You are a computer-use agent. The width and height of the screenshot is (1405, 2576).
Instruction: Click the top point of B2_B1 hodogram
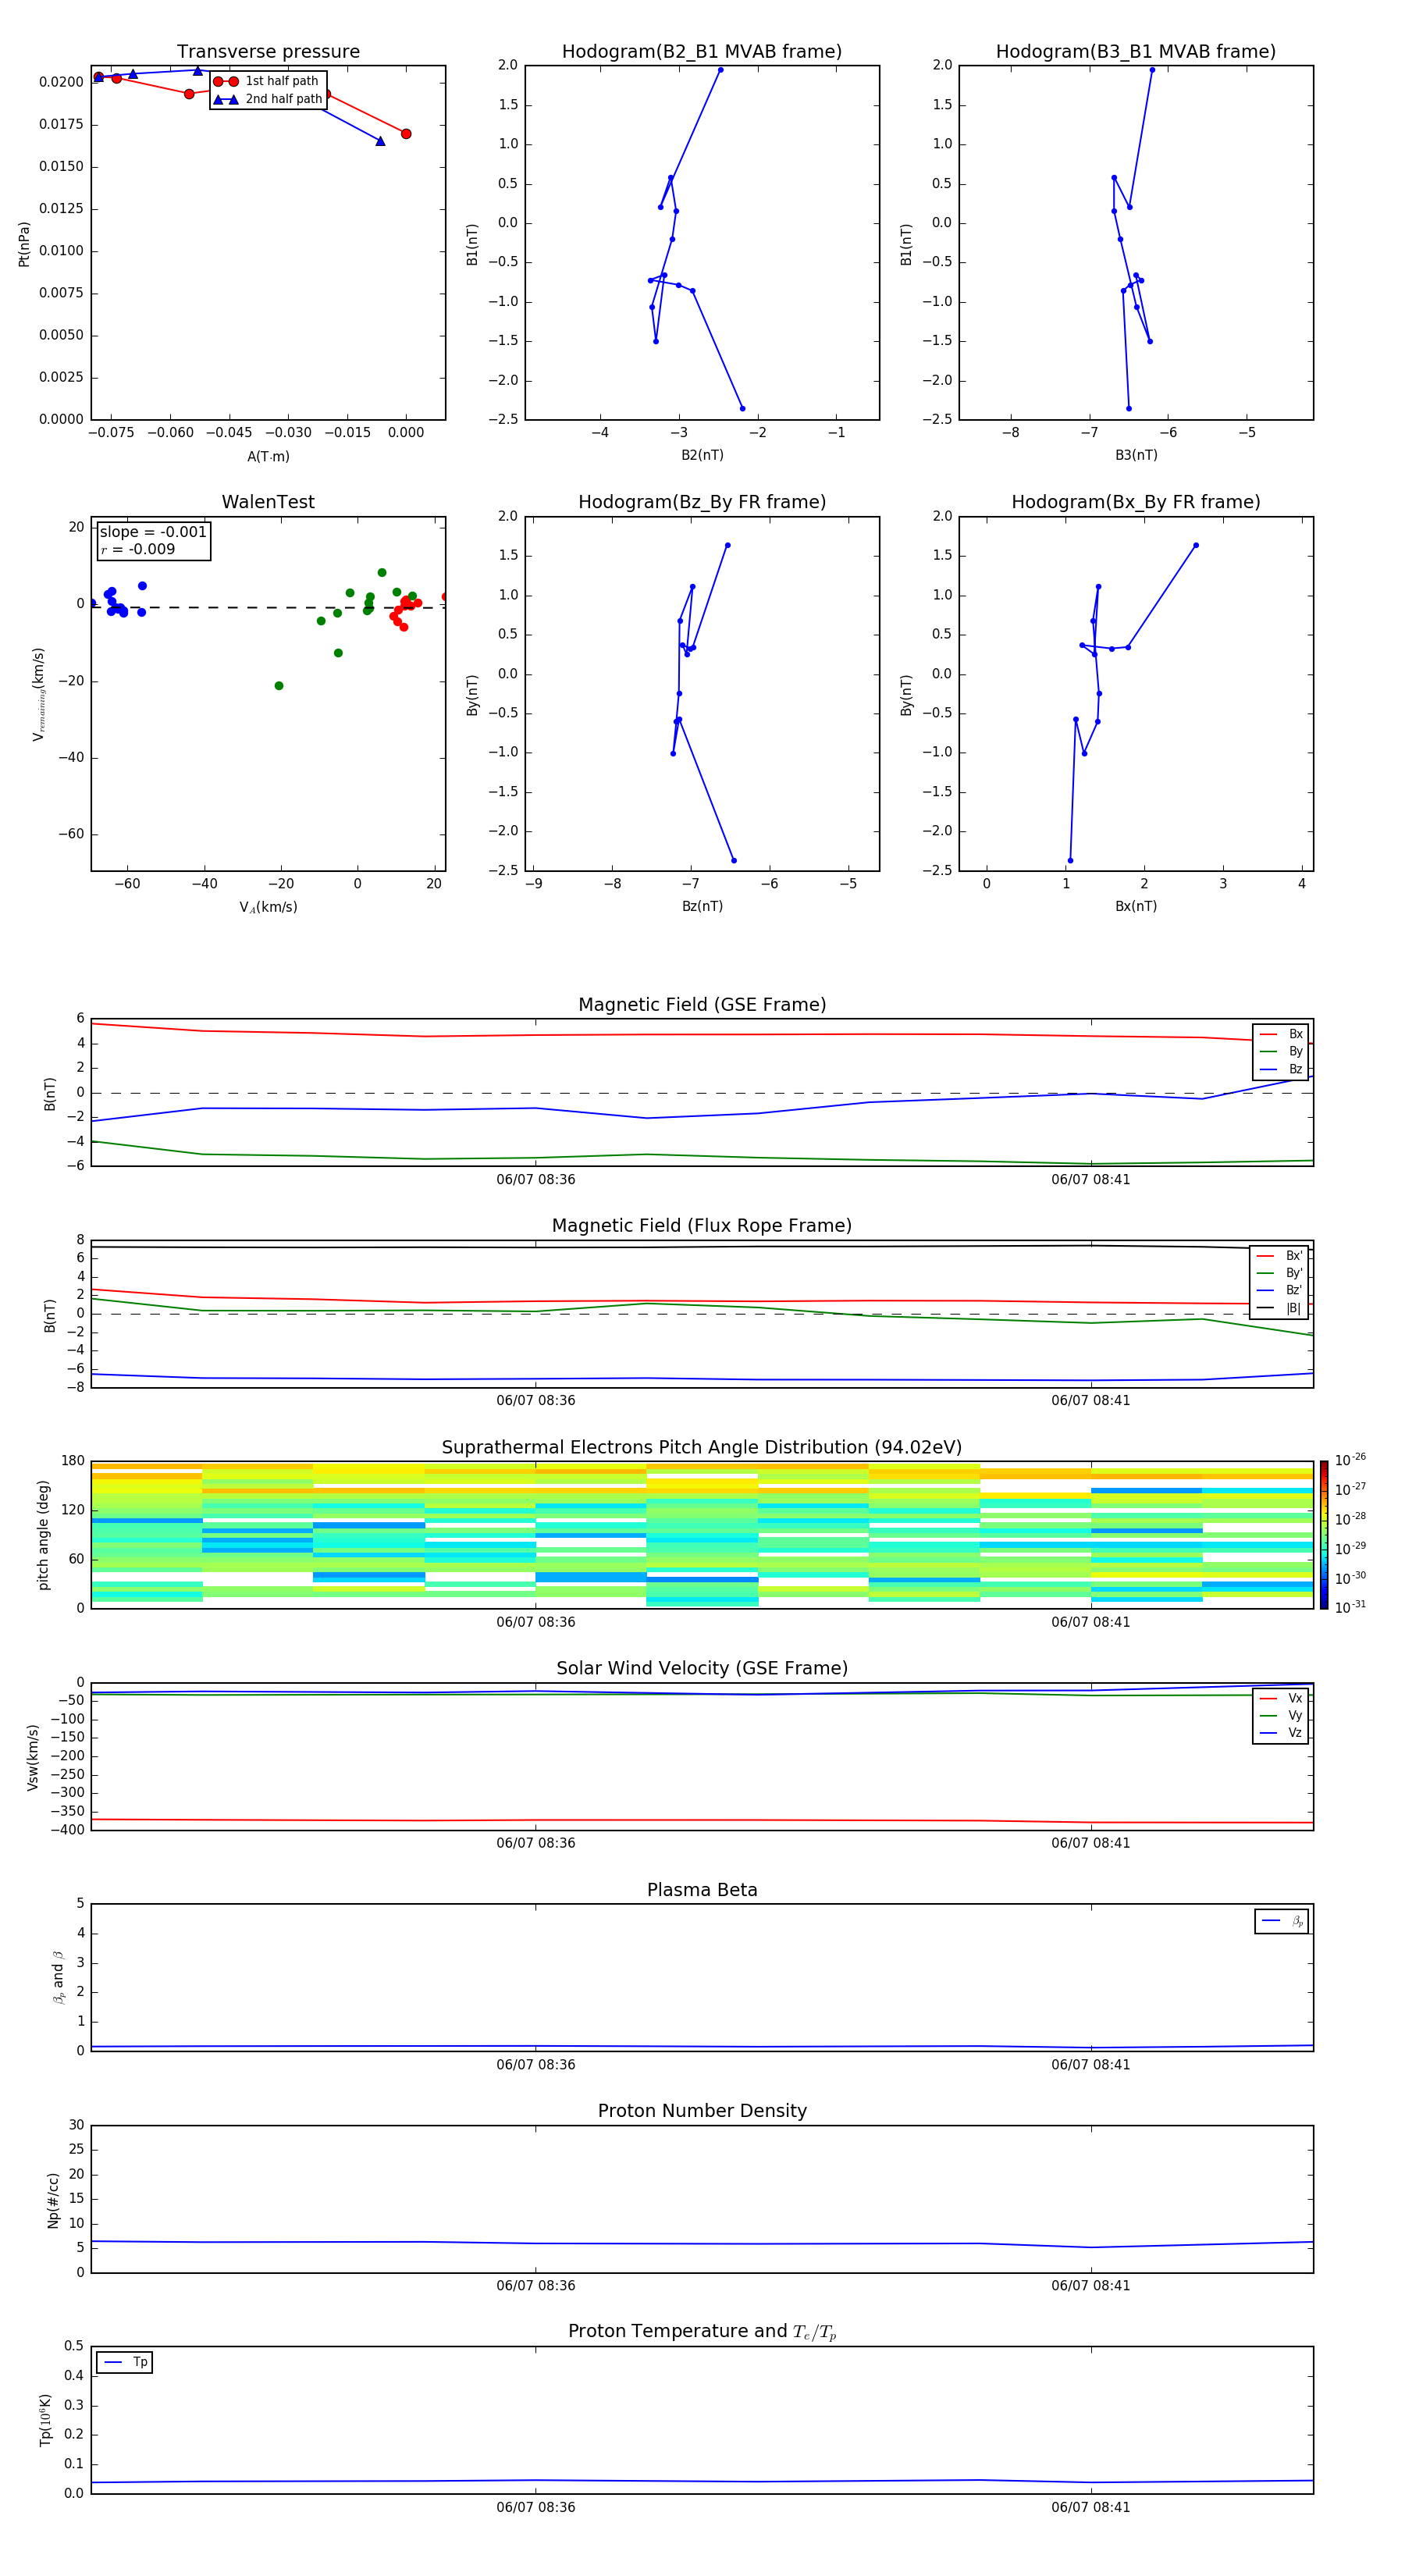pyautogui.click(x=720, y=70)
